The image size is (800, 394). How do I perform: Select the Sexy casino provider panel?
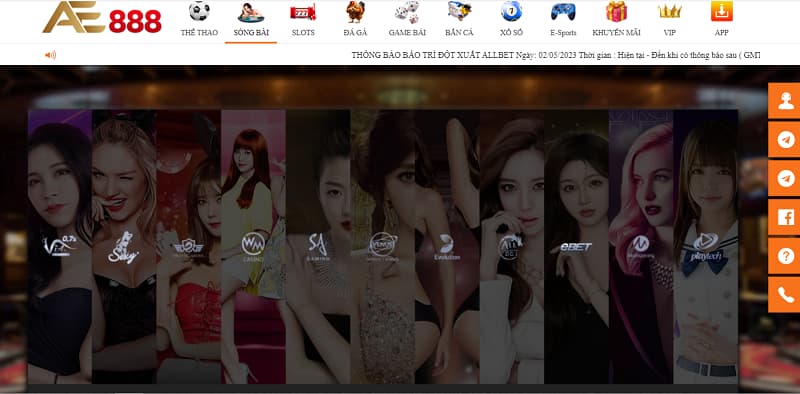pos(124,247)
